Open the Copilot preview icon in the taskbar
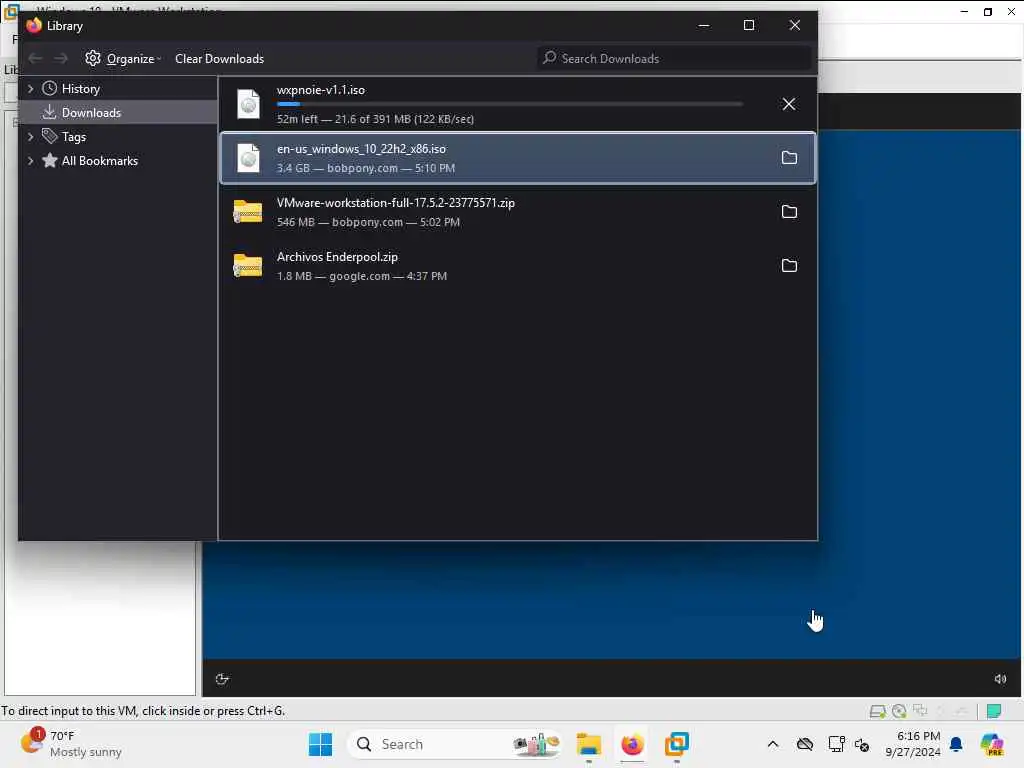This screenshot has width=1024, height=768. 992,744
